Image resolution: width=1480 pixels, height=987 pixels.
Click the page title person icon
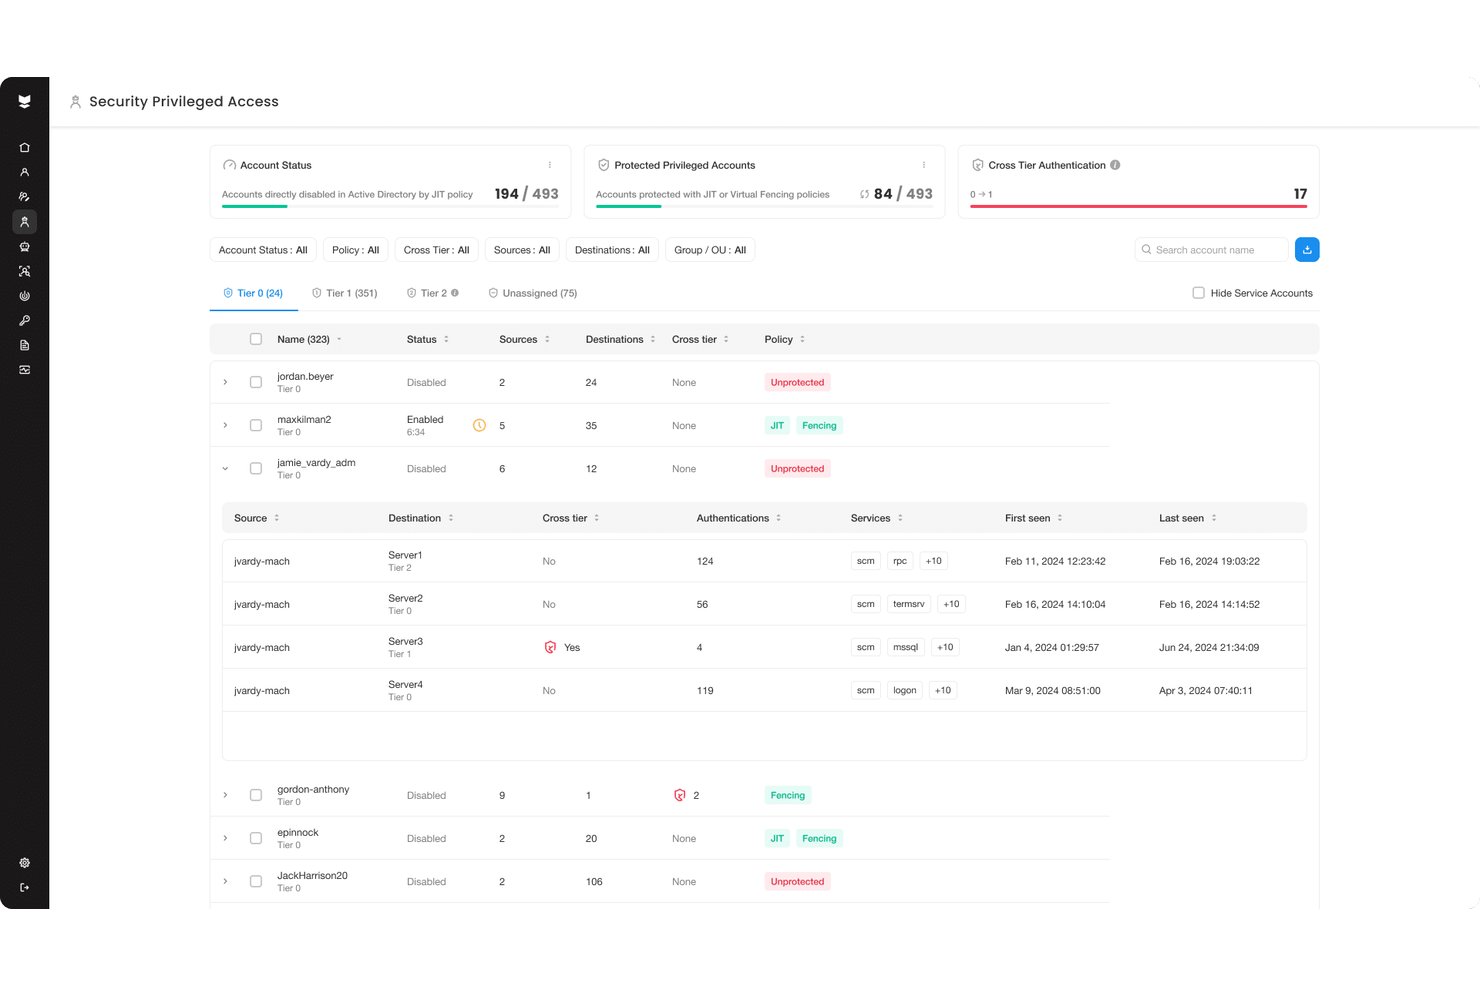click(x=75, y=102)
